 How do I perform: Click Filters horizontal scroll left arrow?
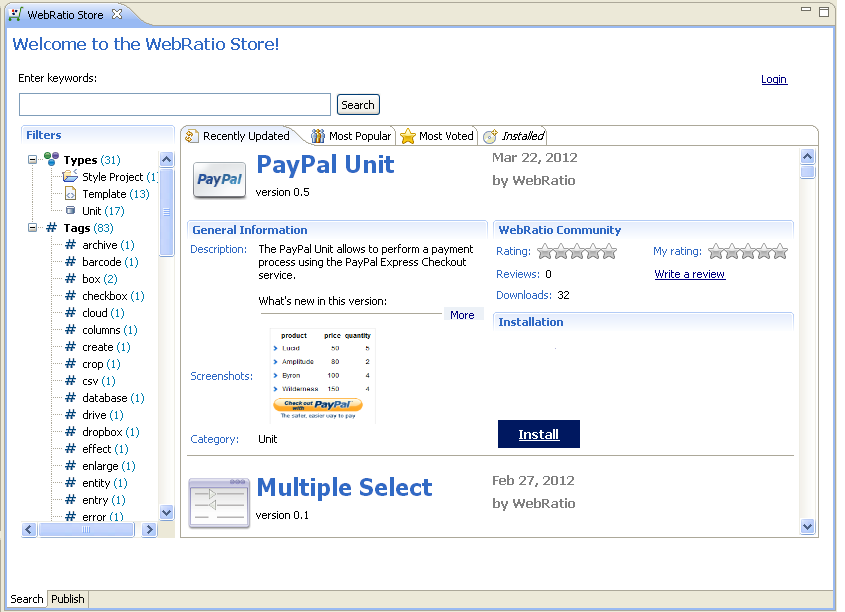[x=29, y=530]
